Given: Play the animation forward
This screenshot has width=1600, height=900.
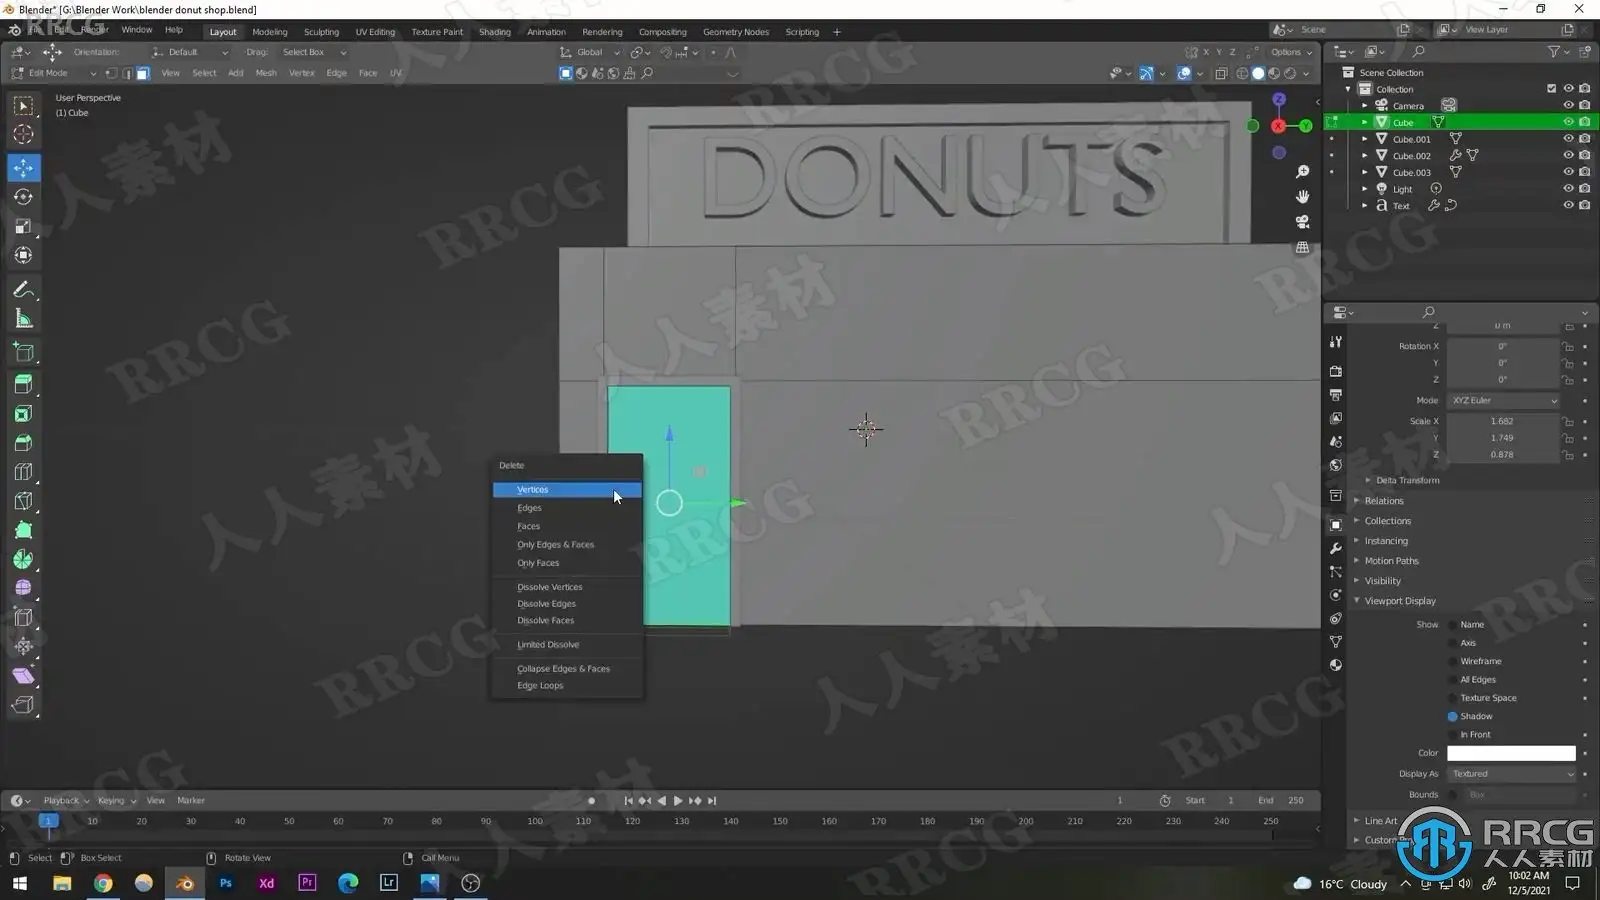Looking at the screenshot, I should (678, 801).
